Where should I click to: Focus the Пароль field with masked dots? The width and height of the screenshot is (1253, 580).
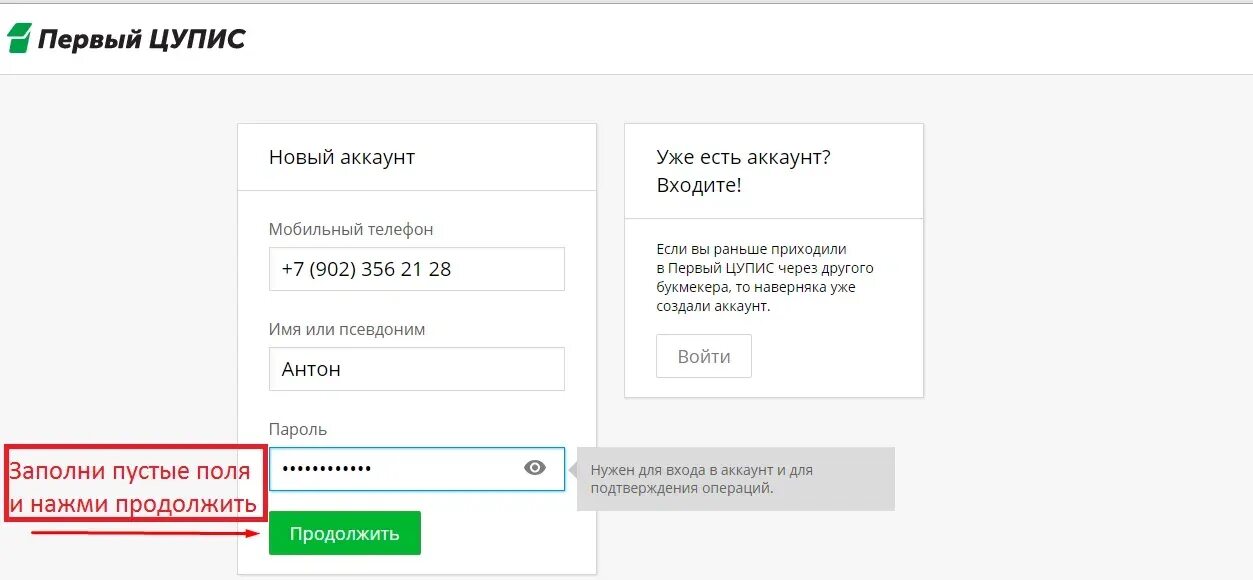click(416, 468)
